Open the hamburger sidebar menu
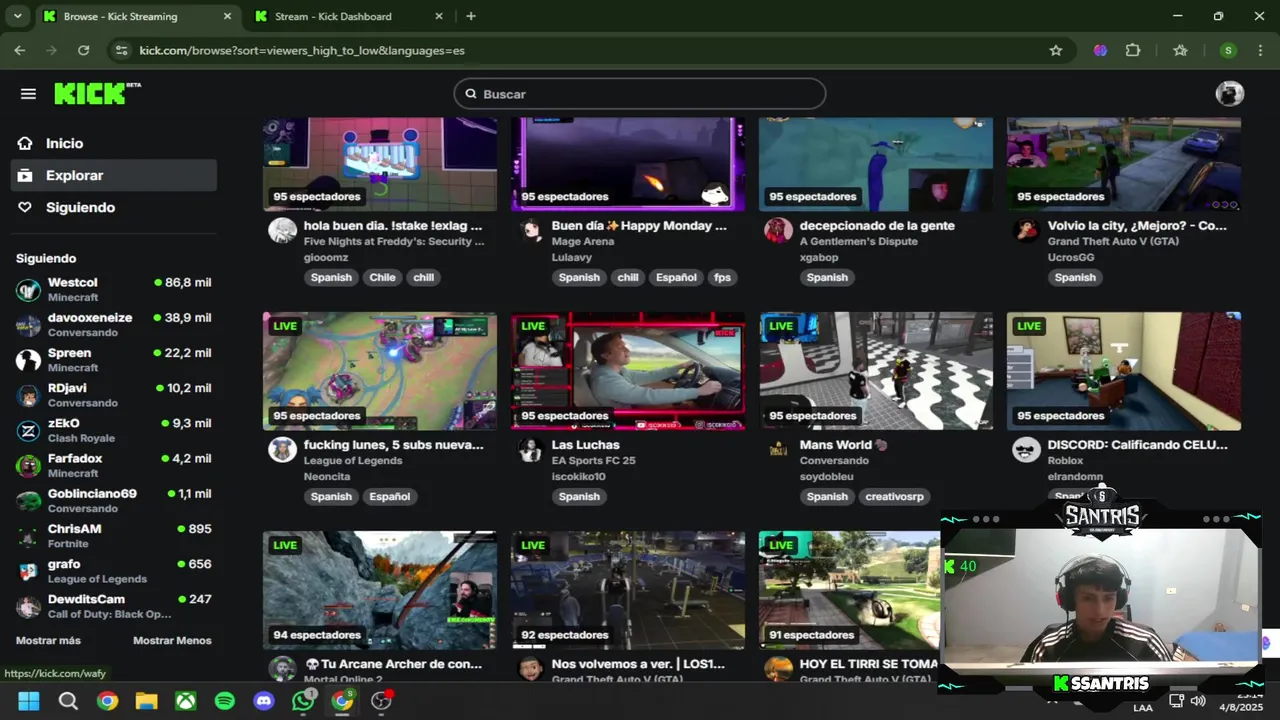The image size is (1280, 720). [28, 94]
